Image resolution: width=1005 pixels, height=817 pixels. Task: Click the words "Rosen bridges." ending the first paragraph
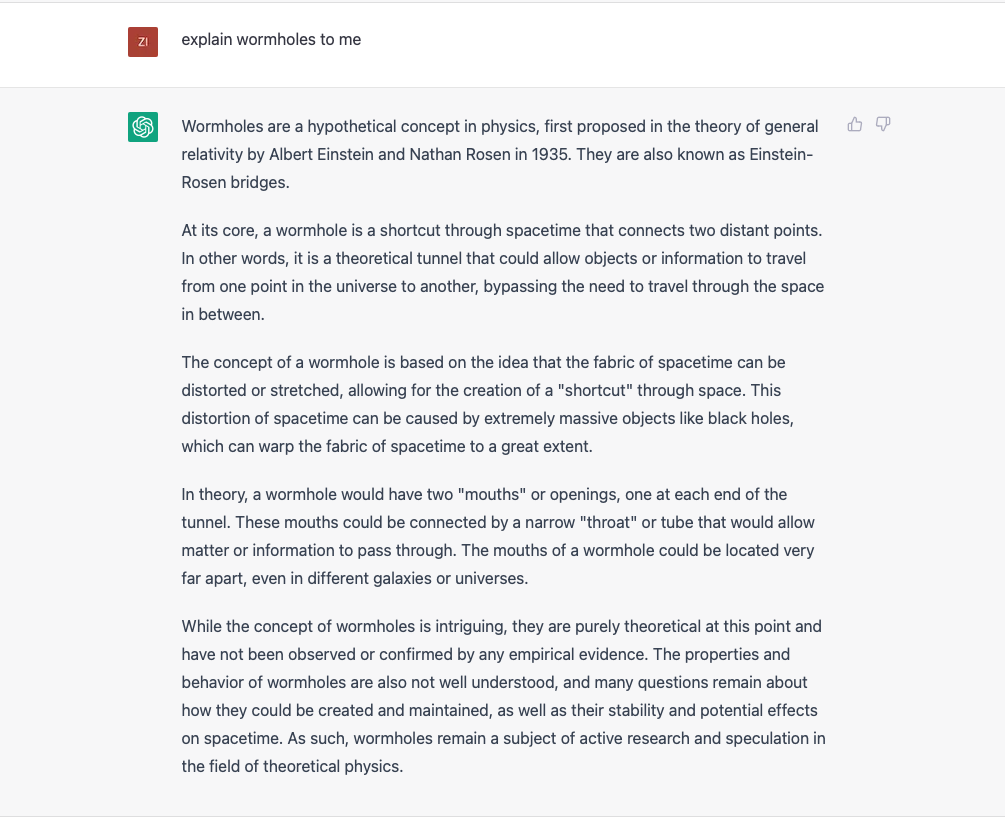235,183
